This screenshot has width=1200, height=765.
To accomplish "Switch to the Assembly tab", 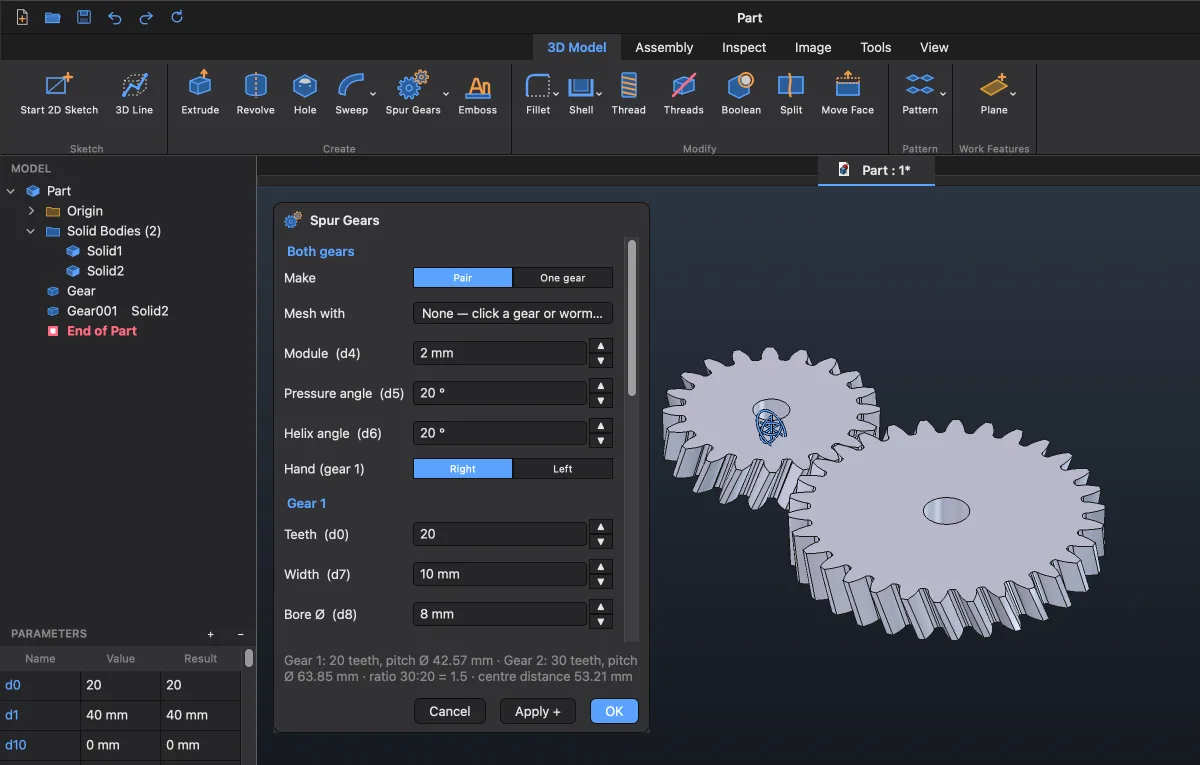I will point(664,47).
